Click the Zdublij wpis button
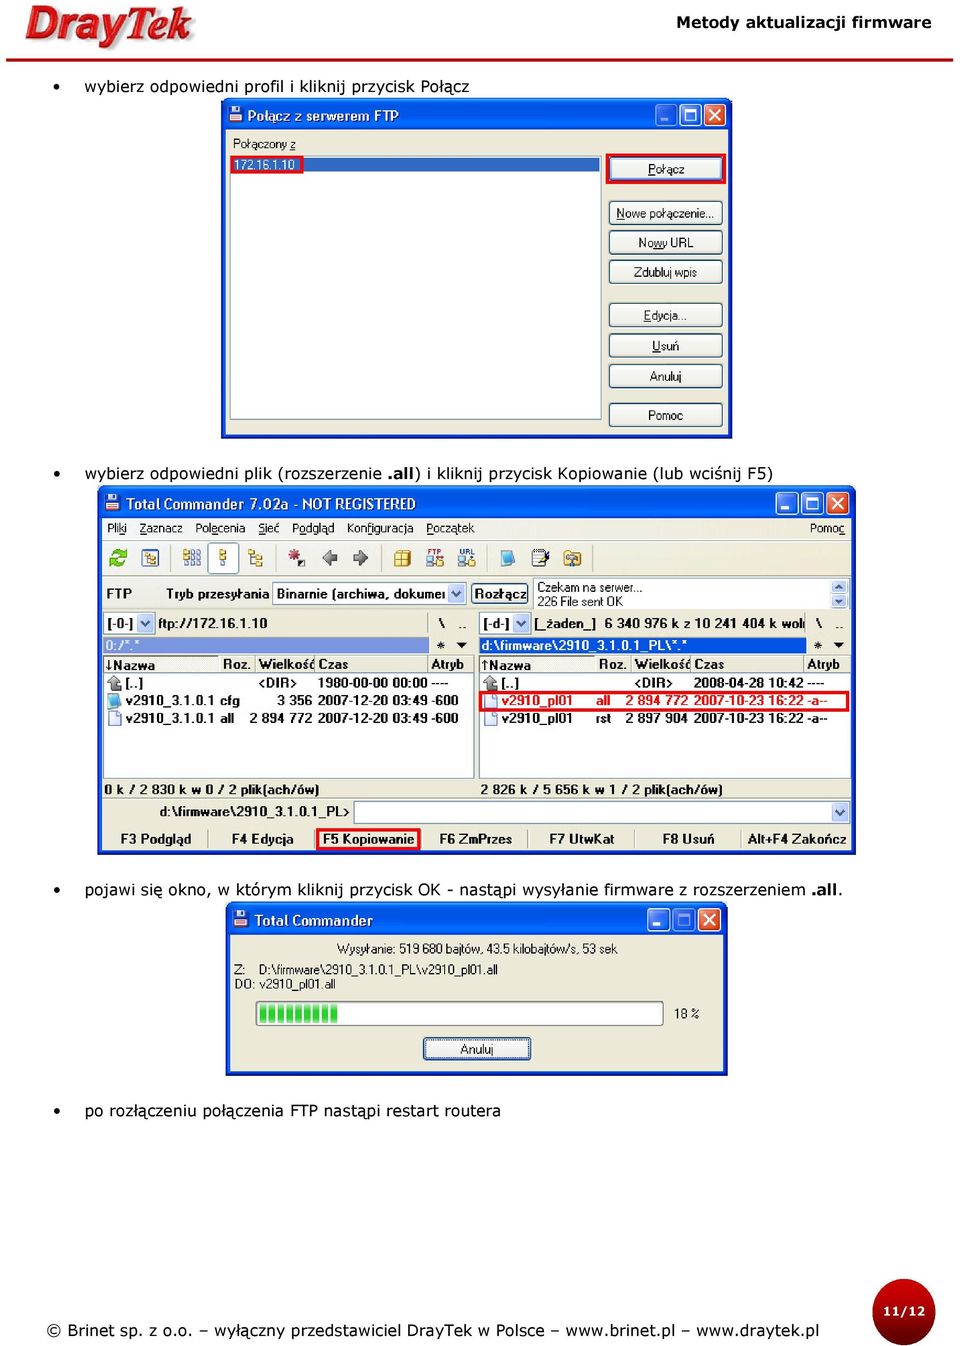960x1346 pixels. (x=666, y=271)
